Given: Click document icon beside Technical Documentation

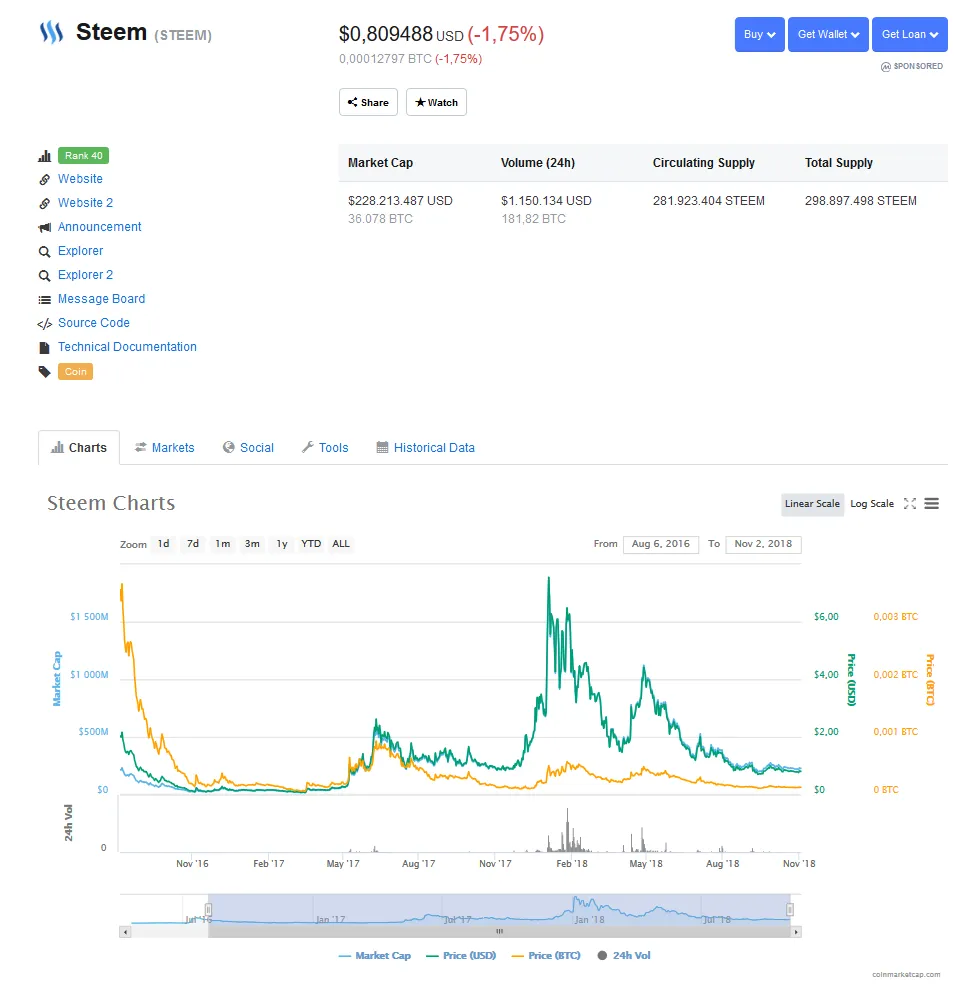Looking at the screenshot, I should click(x=44, y=348).
